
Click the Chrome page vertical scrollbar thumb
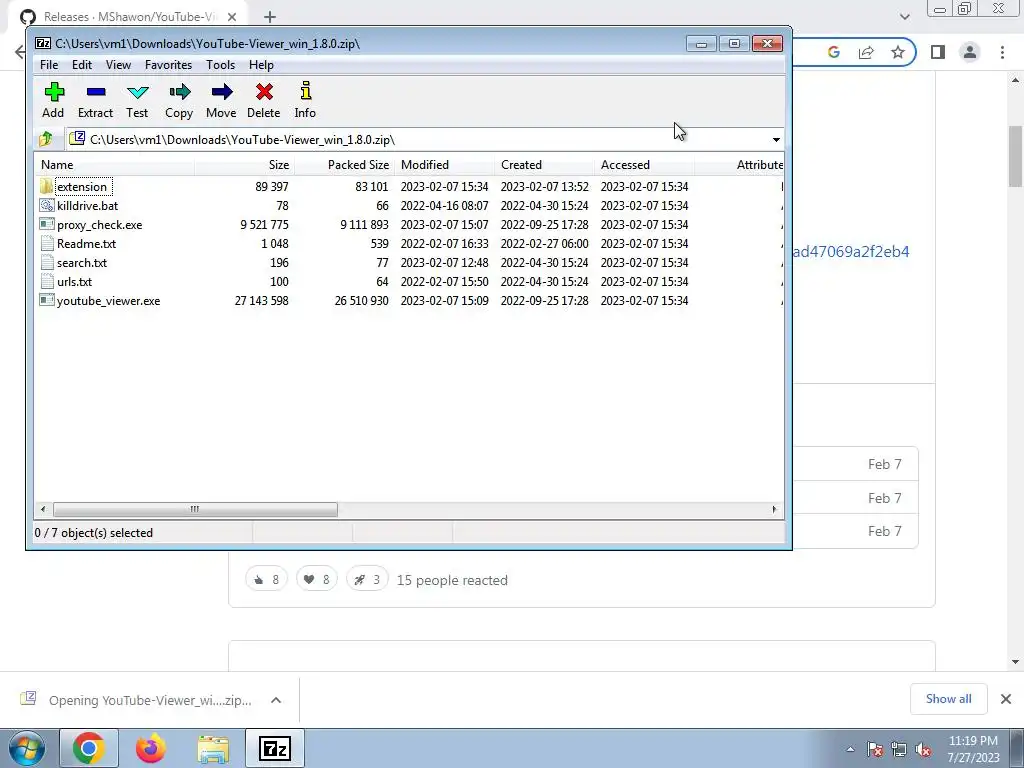click(x=1015, y=157)
